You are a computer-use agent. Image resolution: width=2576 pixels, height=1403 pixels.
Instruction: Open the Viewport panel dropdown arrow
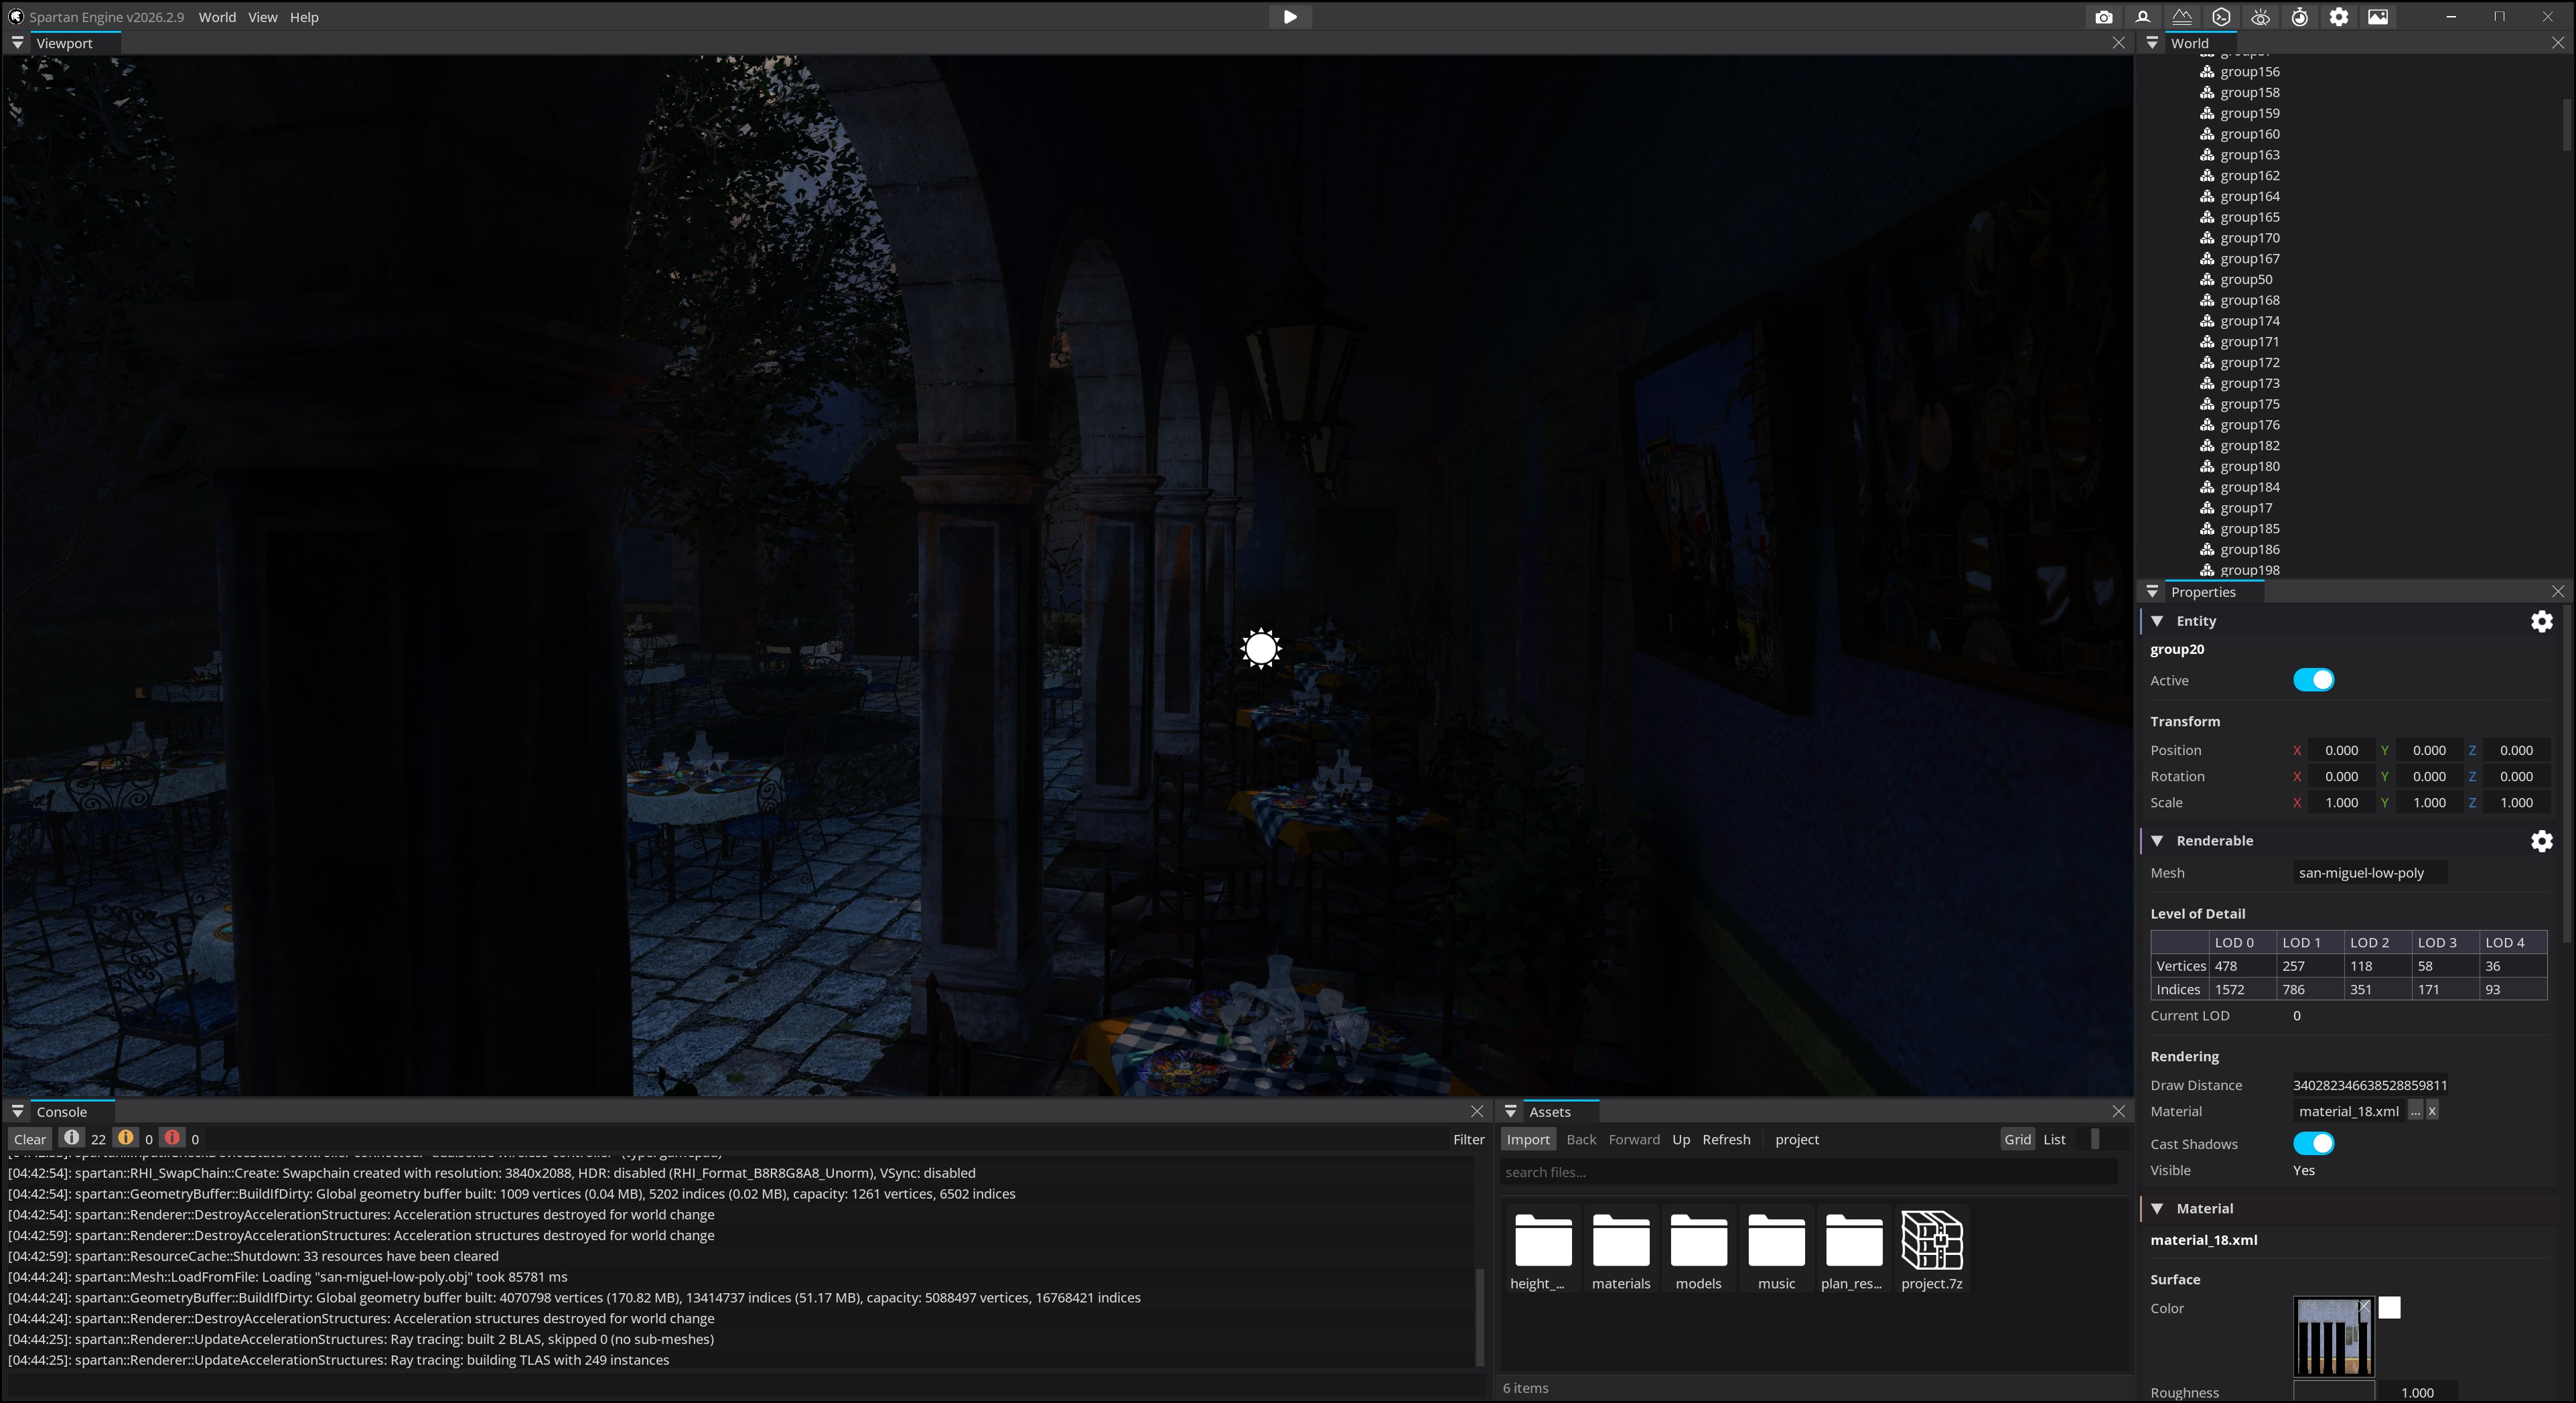17,43
